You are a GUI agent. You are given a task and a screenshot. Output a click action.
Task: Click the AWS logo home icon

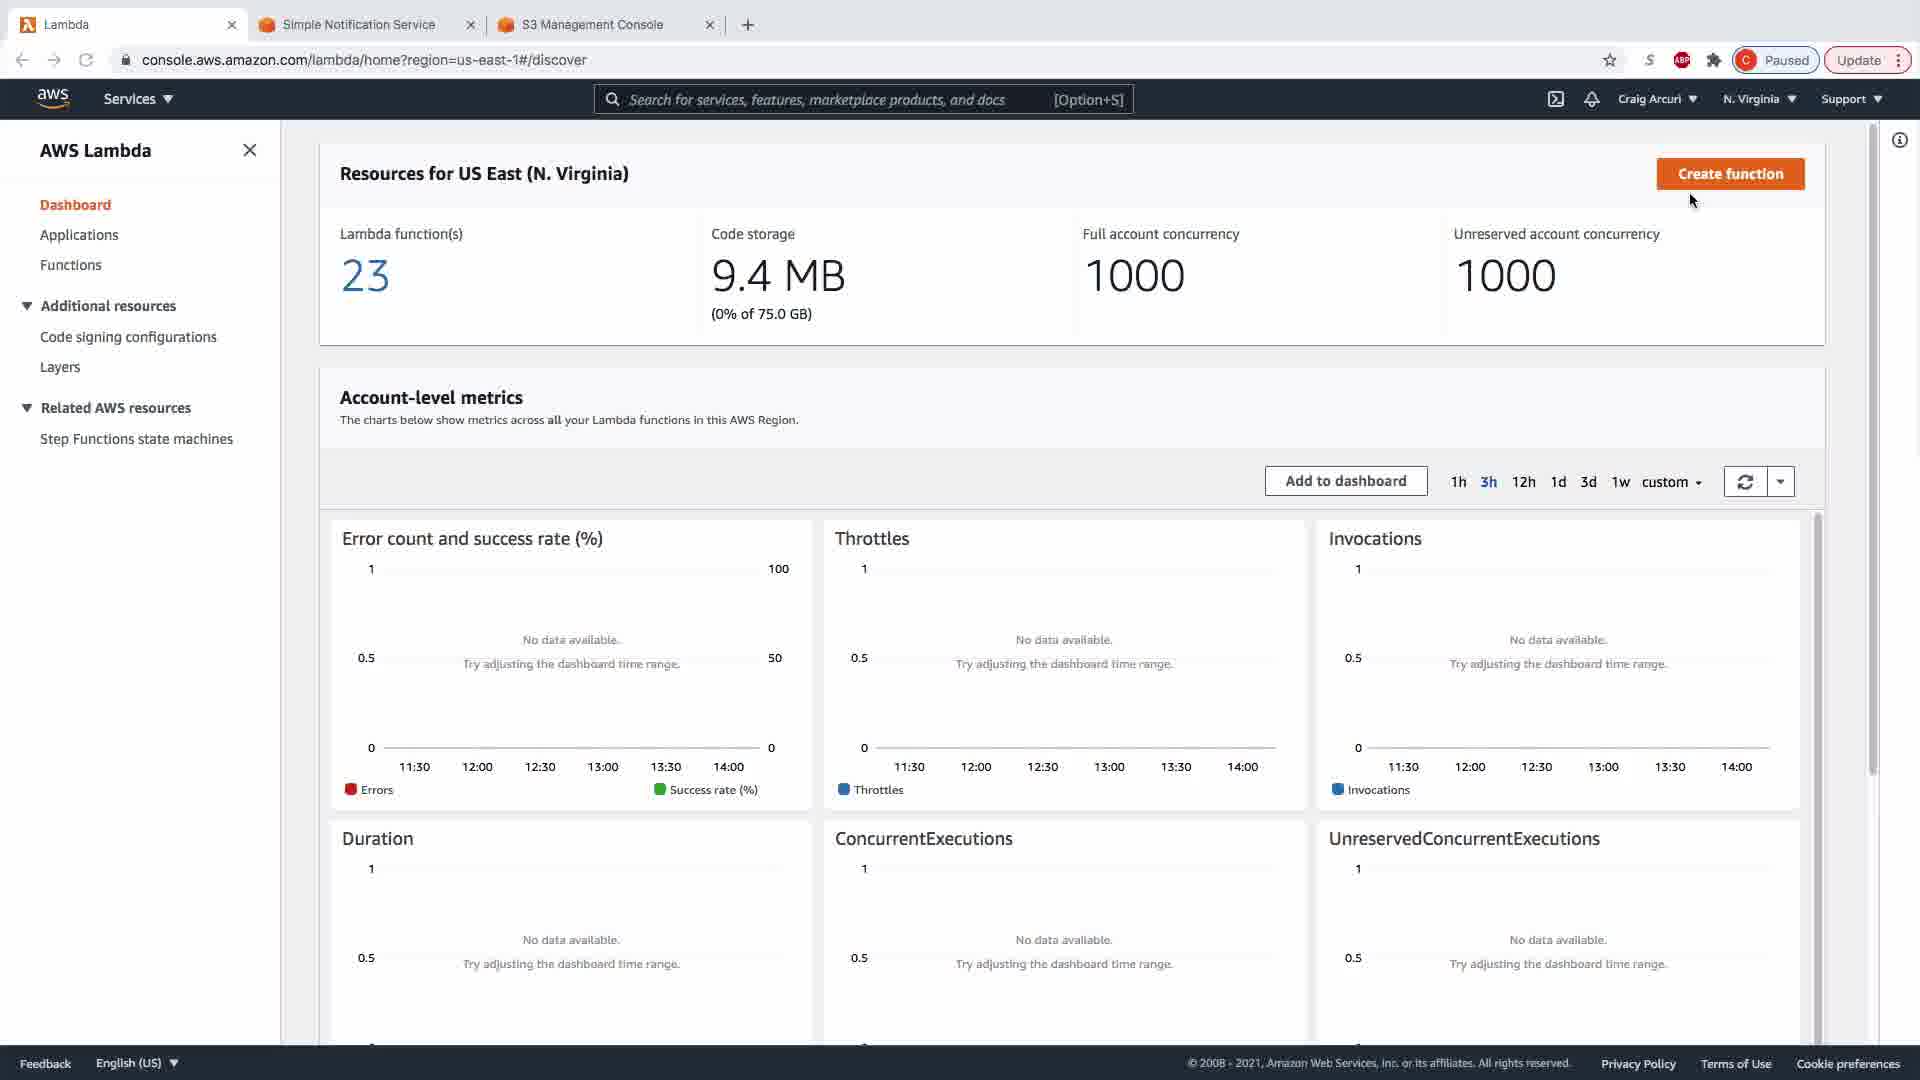pyautogui.click(x=53, y=98)
